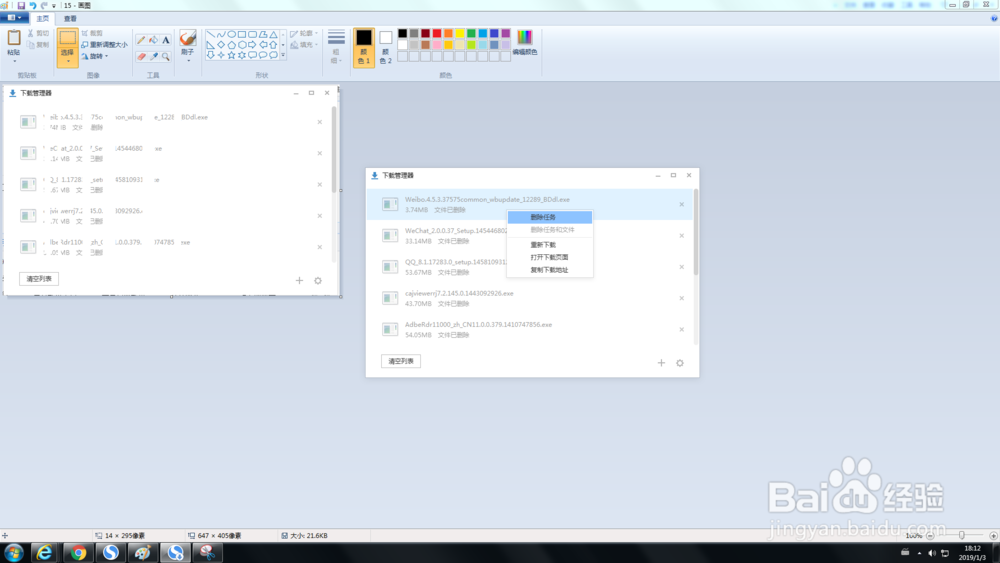The image size is (1000, 563).
Task: Expand the shapes gallery more arrow
Action: 283,55
